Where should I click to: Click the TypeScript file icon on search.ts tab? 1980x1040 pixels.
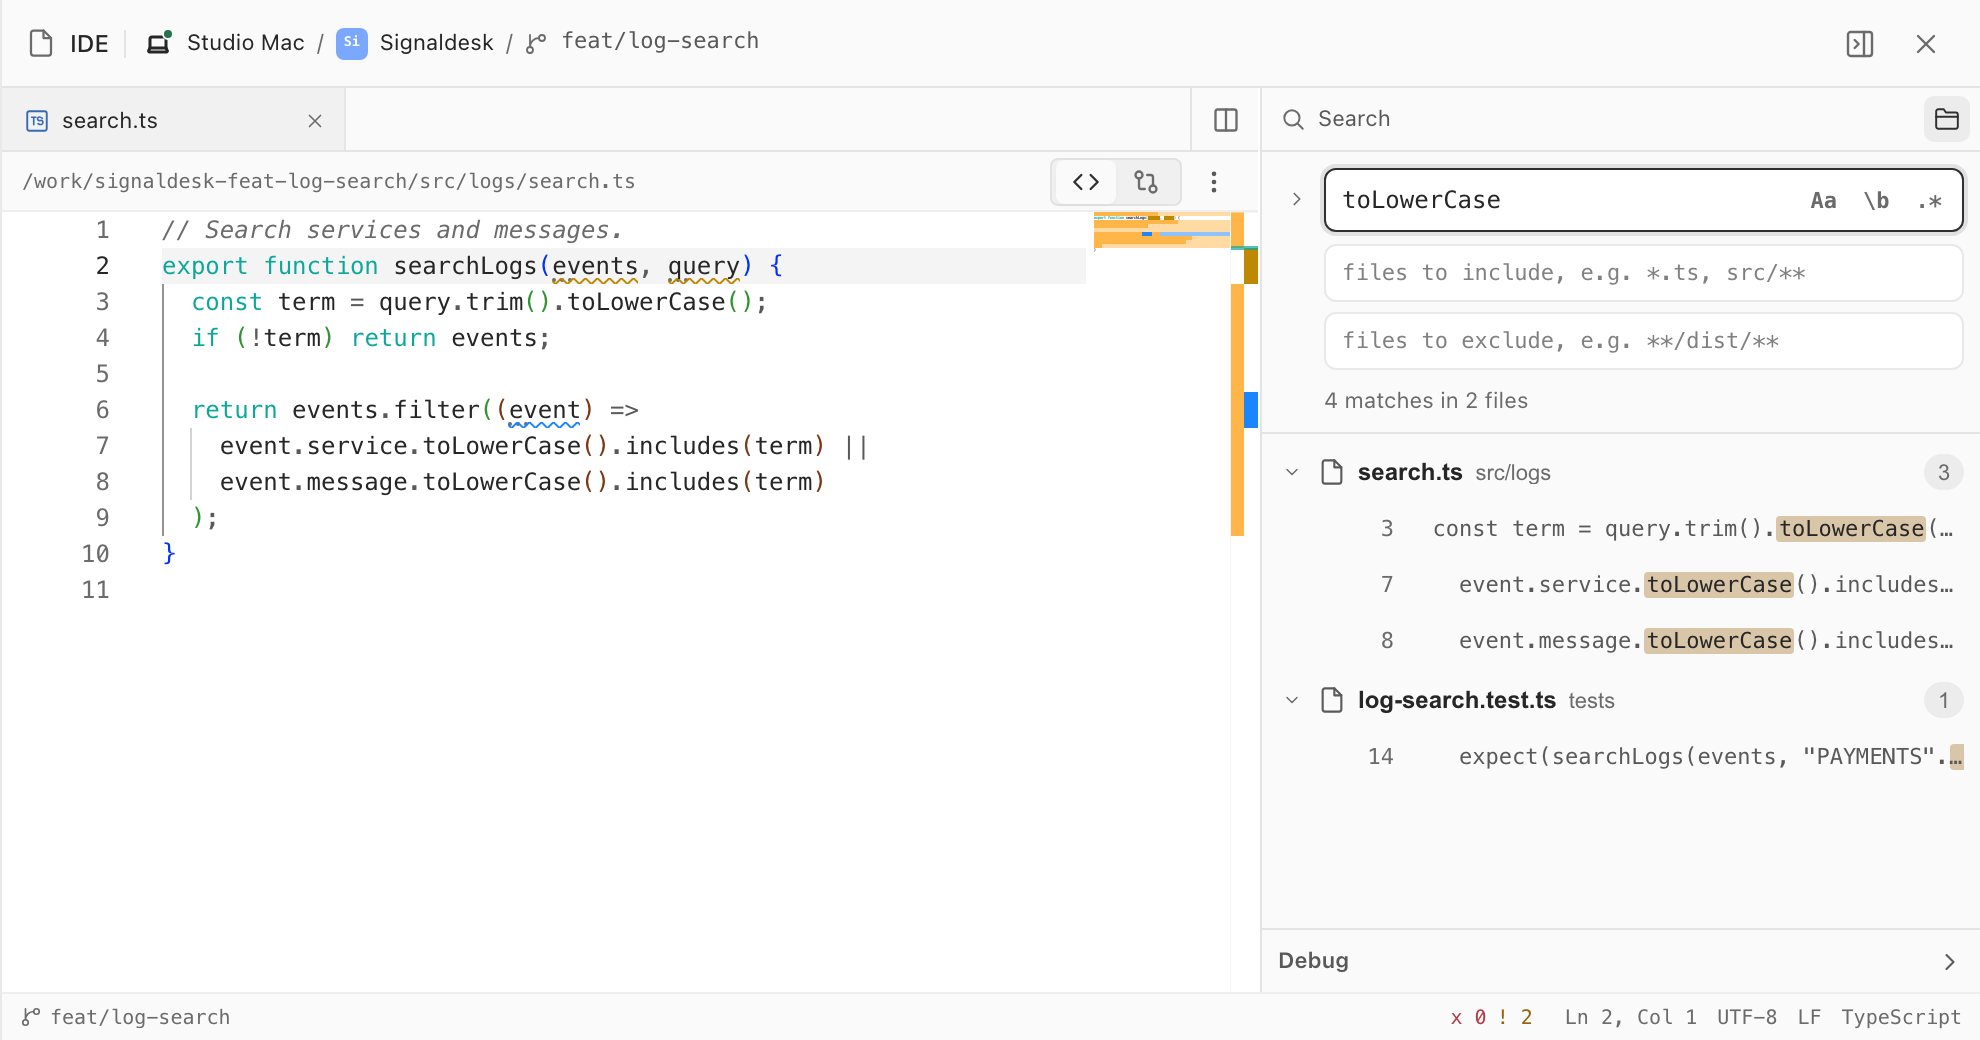pyautogui.click(x=37, y=121)
